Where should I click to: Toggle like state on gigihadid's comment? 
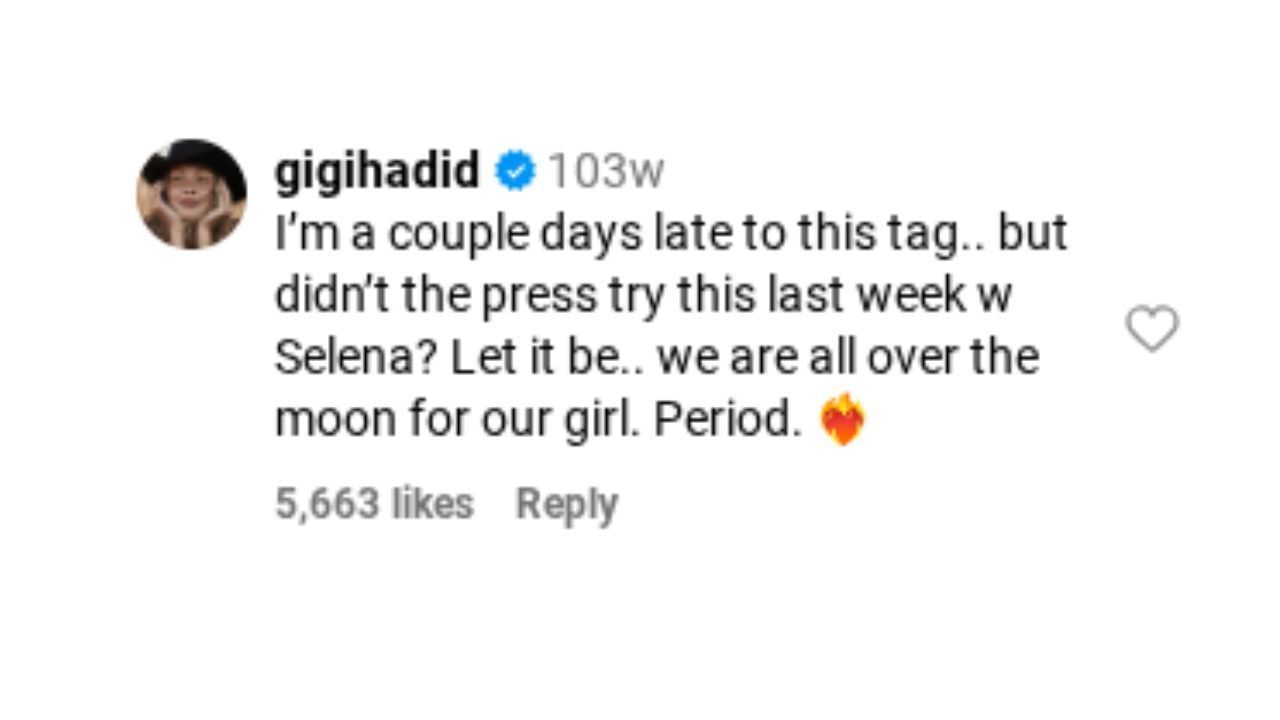pyautogui.click(x=1152, y=328)
